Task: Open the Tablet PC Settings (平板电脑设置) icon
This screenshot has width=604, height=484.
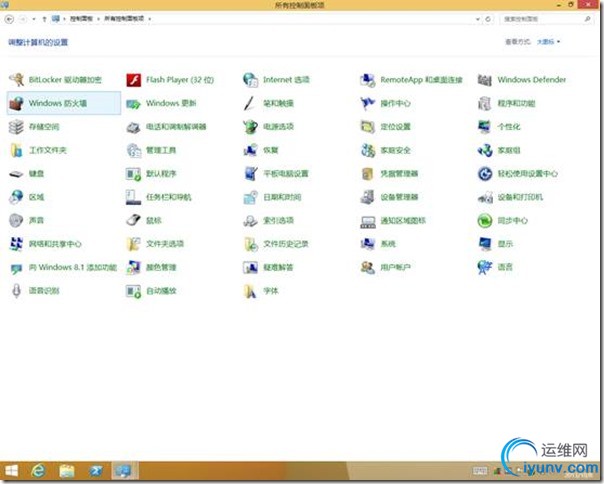Action: click(x=250, y=174)
